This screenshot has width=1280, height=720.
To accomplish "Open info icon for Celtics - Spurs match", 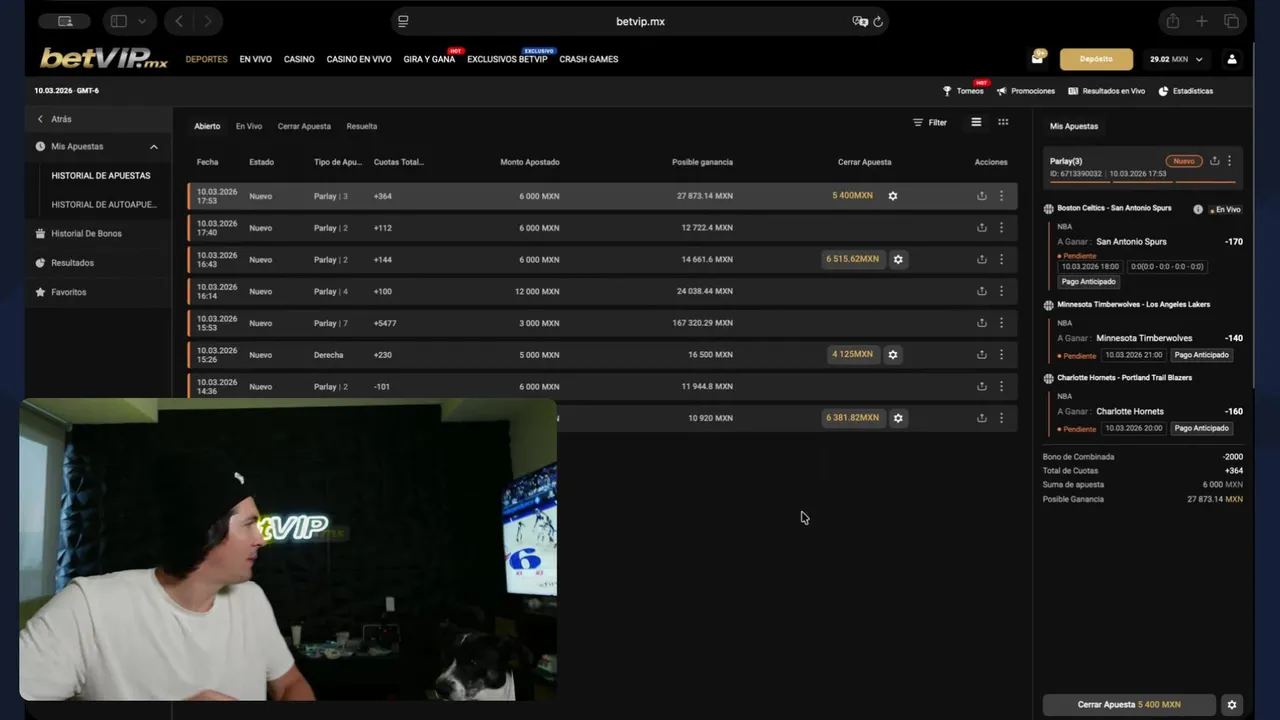I will pos(1198,209).
